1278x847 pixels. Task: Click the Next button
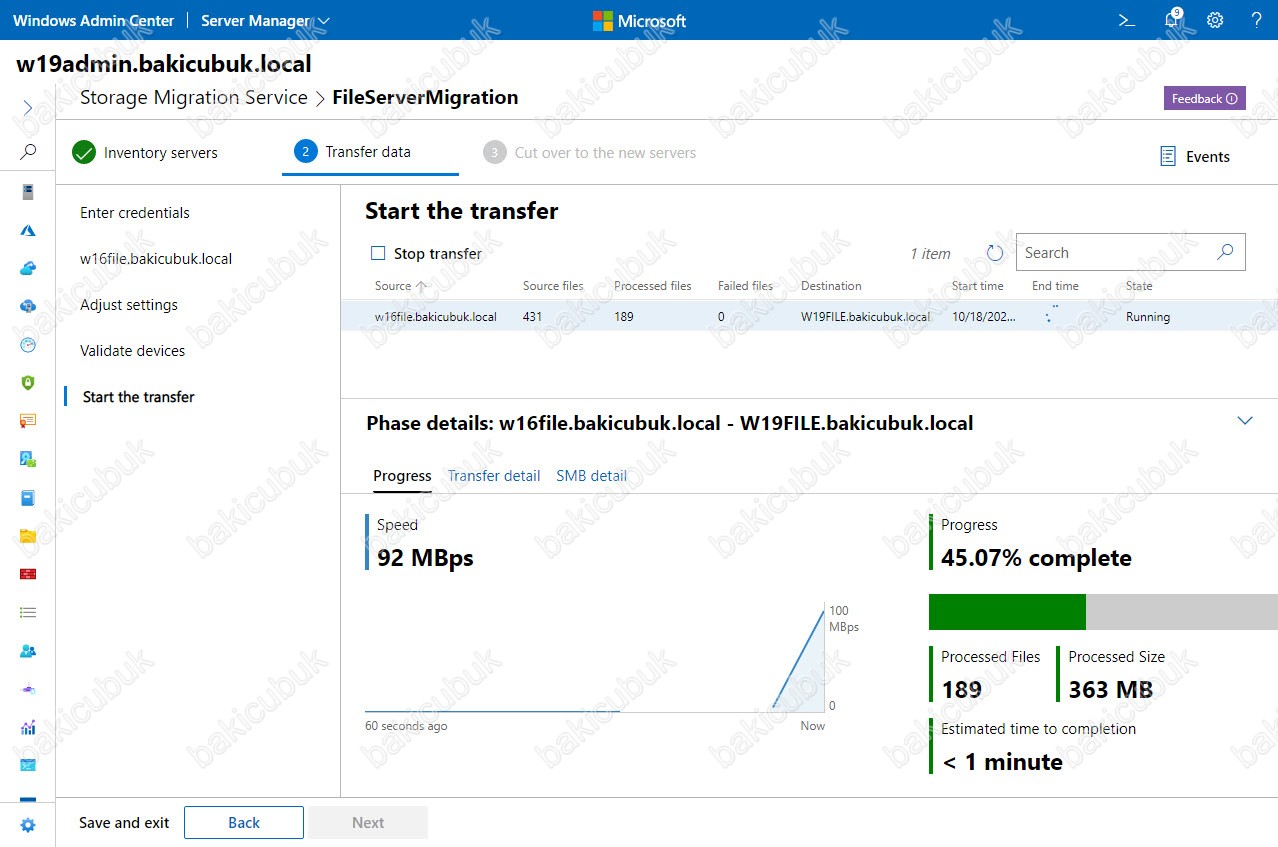point(368,822)
